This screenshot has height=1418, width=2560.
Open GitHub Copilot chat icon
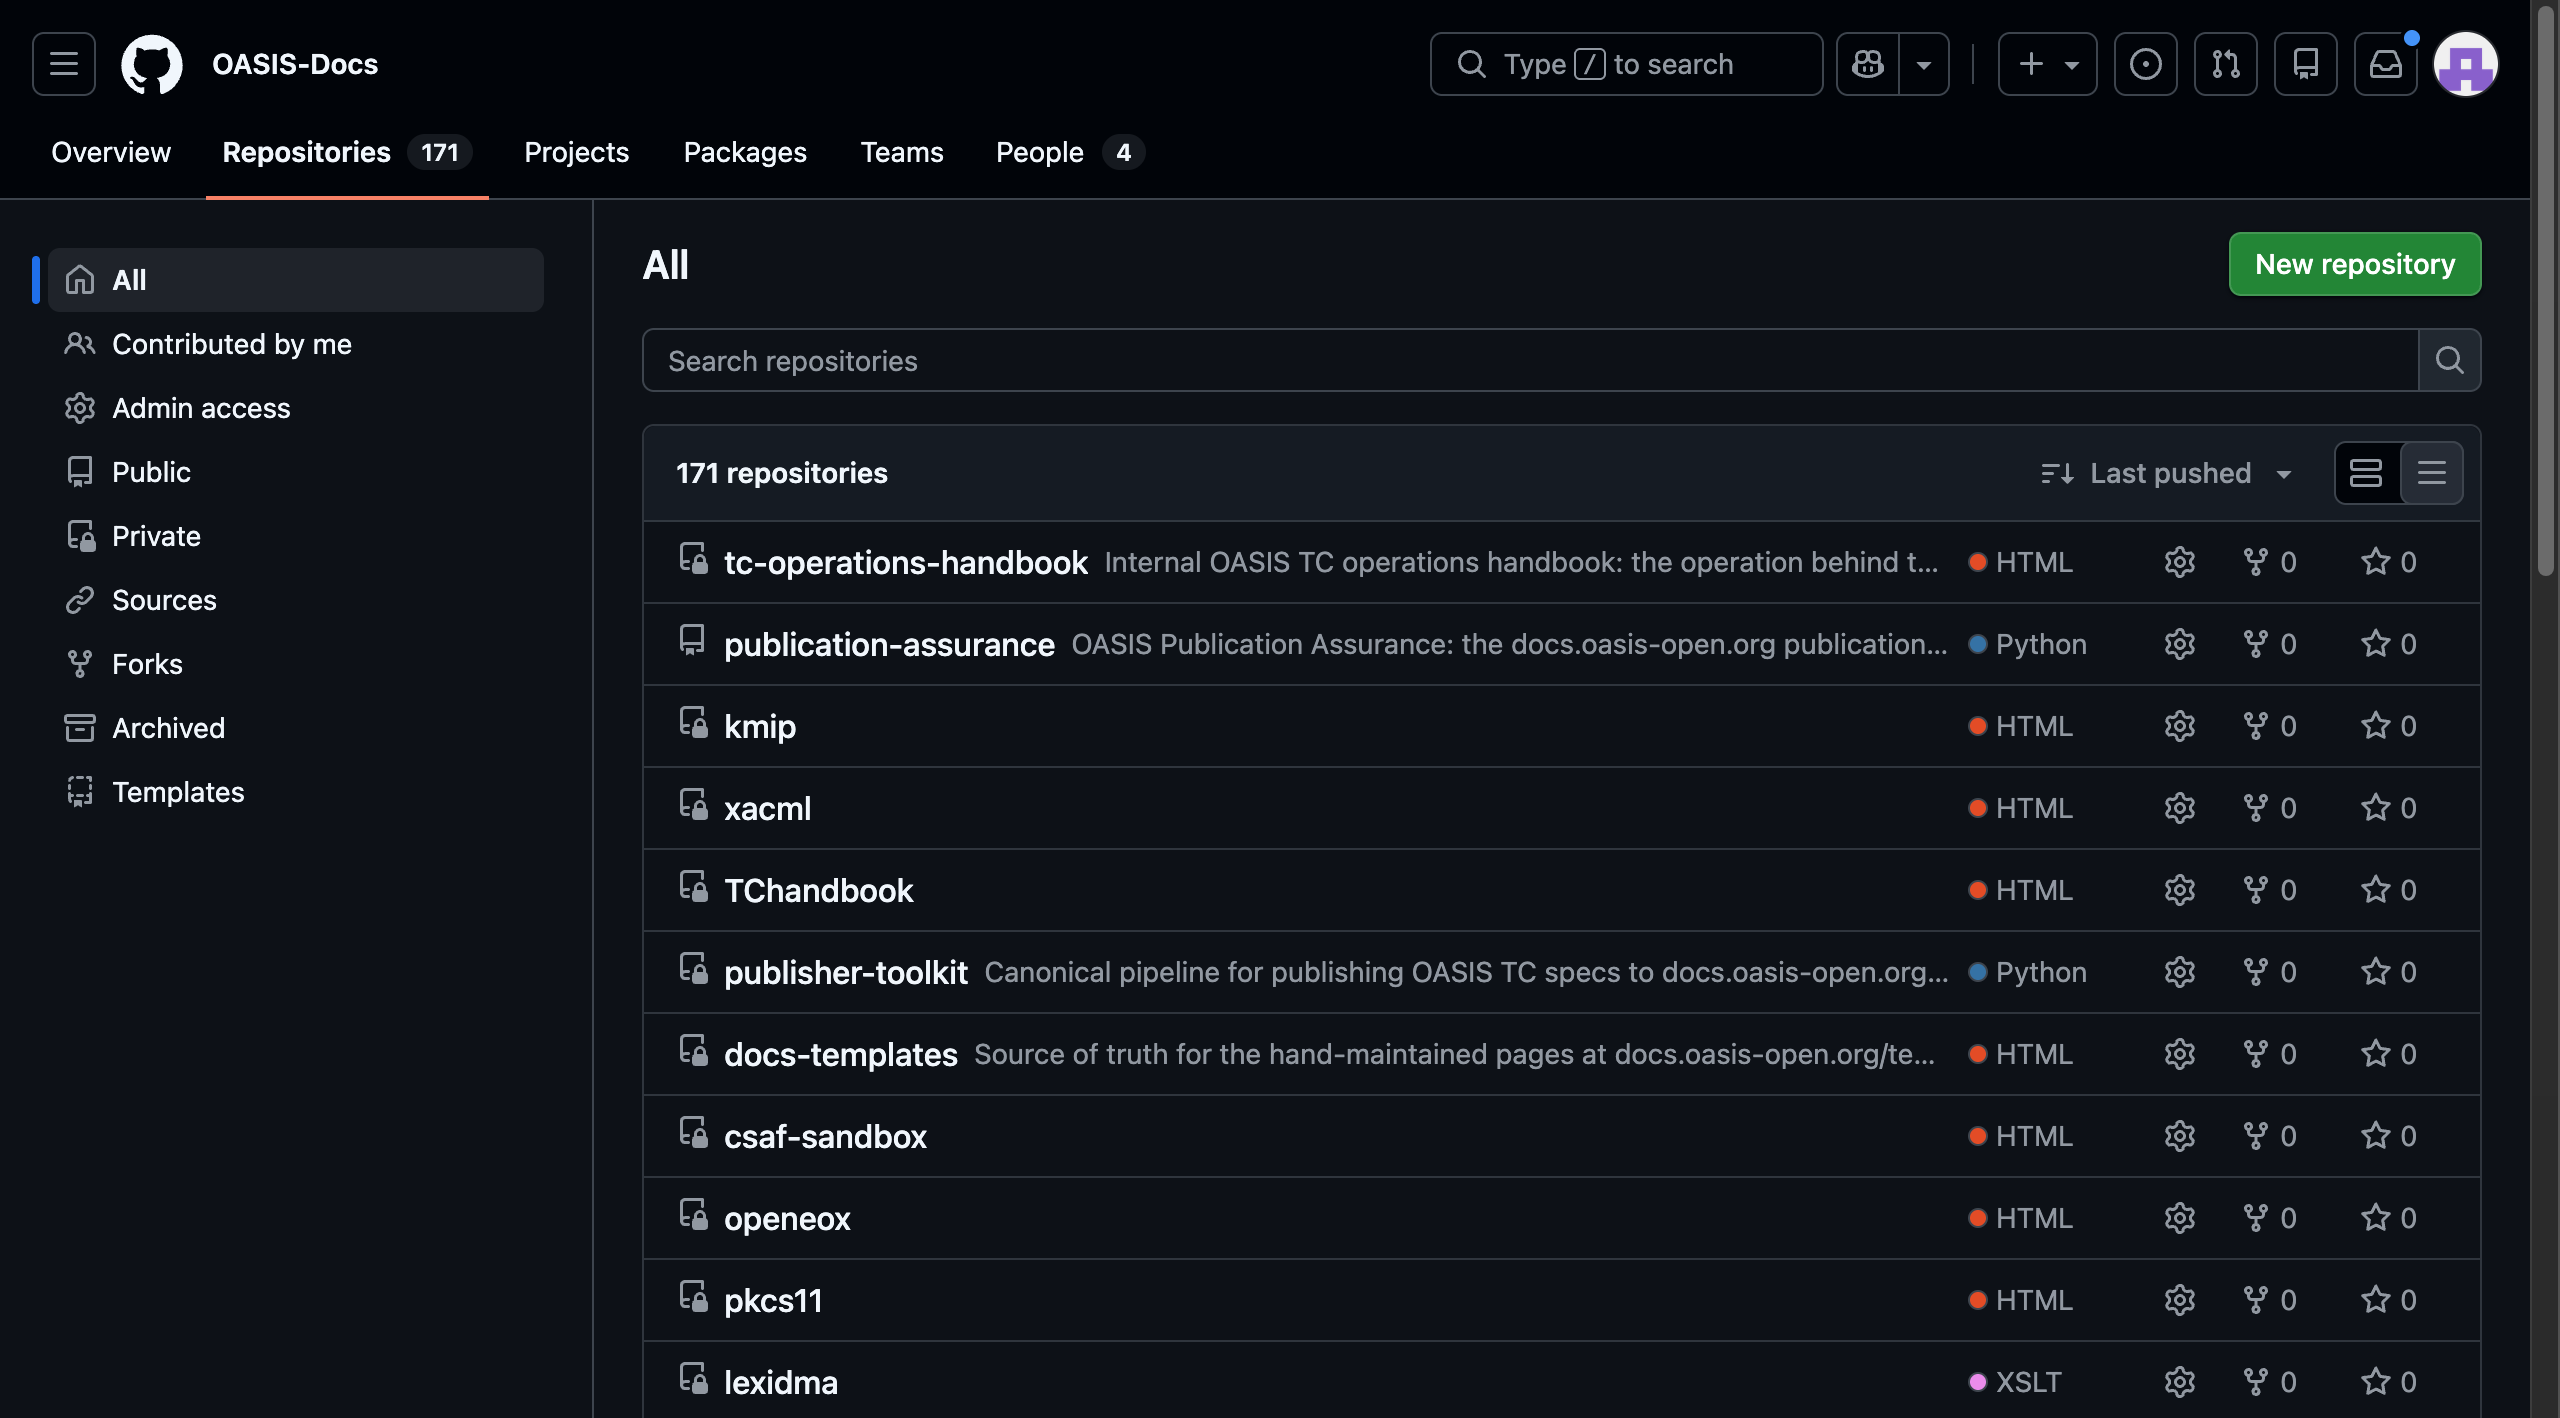1867,64
